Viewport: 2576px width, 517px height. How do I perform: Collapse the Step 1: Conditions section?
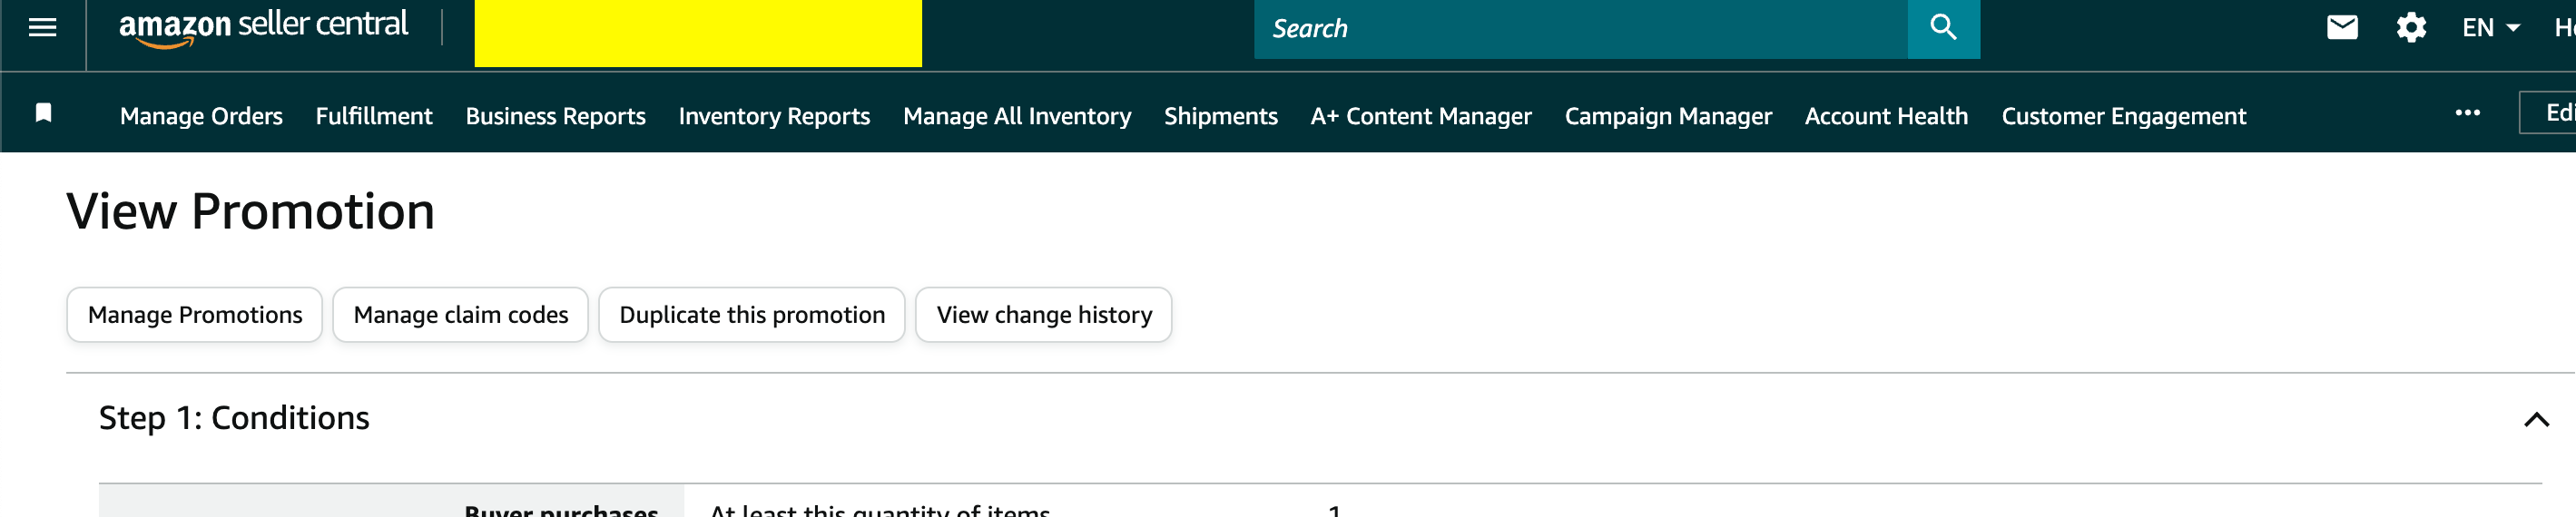point(2536,420)
